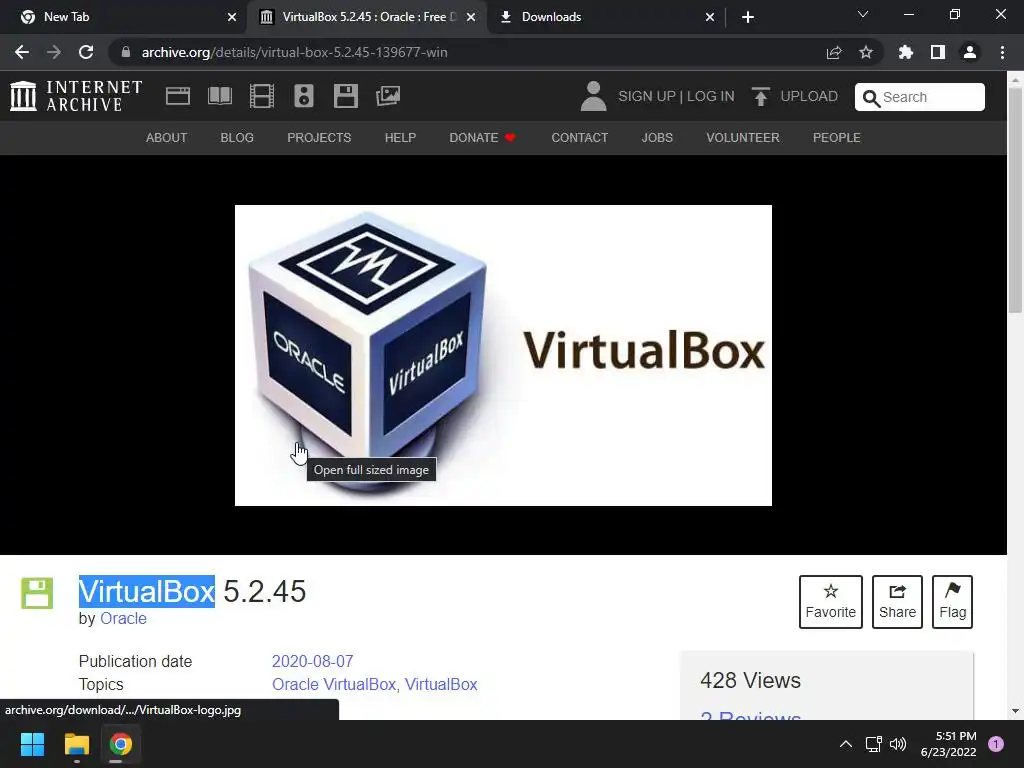1024x768 pixels.
Task: Reload the current page
Action: coord(86,52)
